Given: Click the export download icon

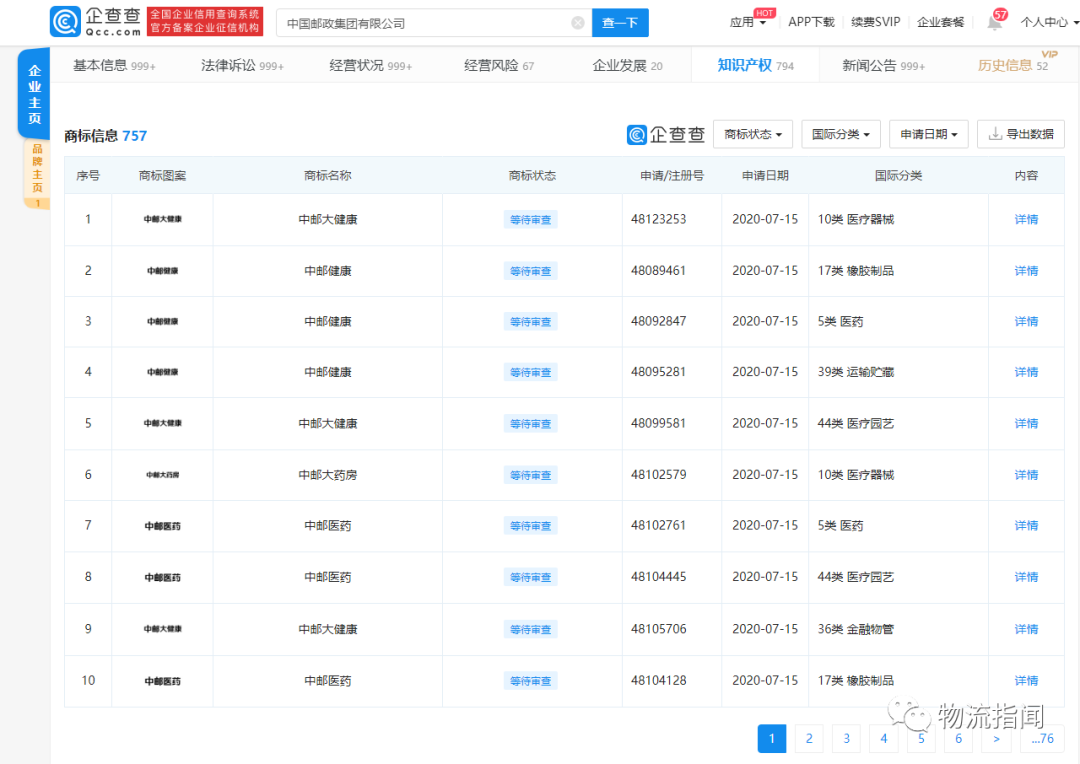Looking at the screenshot, I should 995,134.
